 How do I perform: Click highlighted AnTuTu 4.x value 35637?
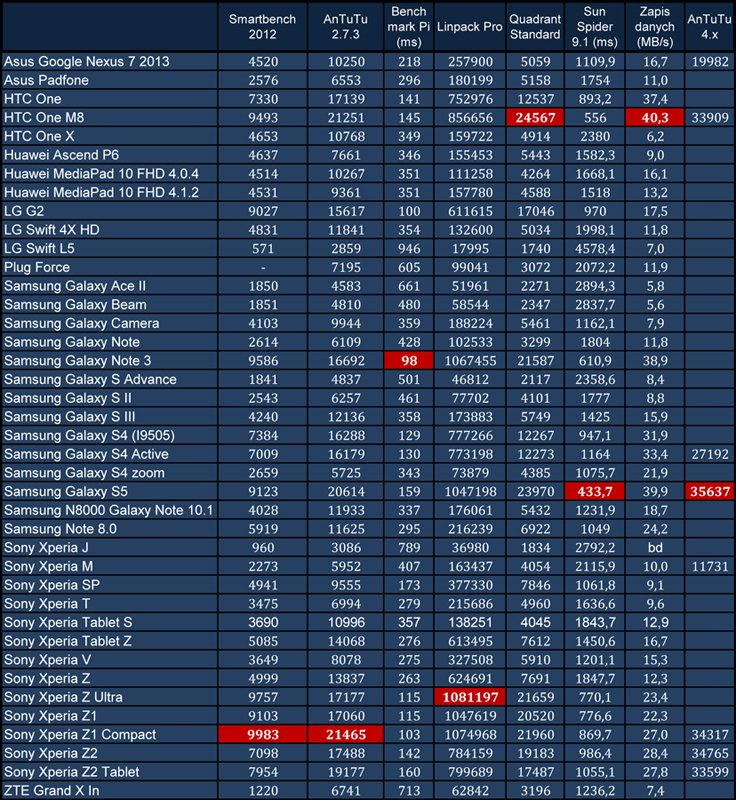[709, 492]
